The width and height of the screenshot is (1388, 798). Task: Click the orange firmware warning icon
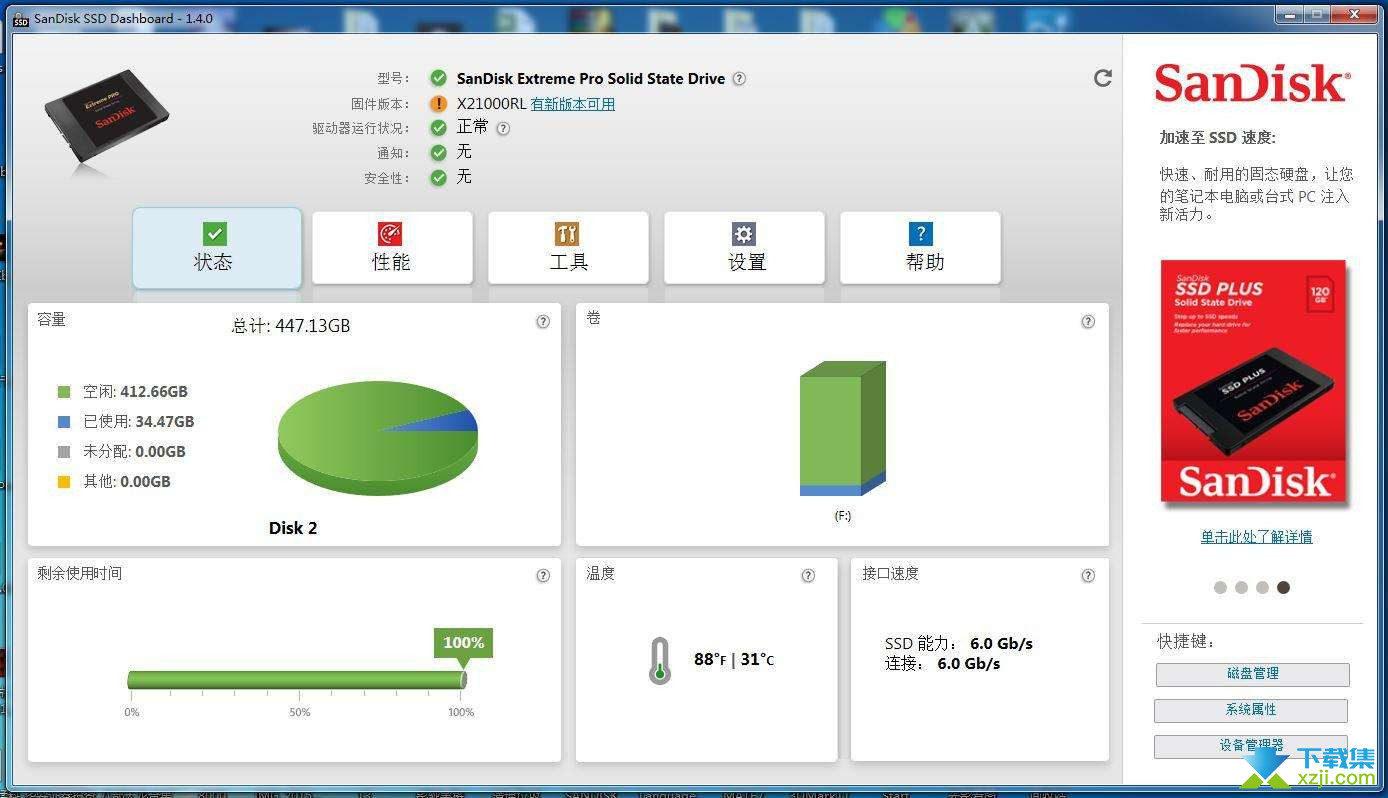tap(438, 103)
